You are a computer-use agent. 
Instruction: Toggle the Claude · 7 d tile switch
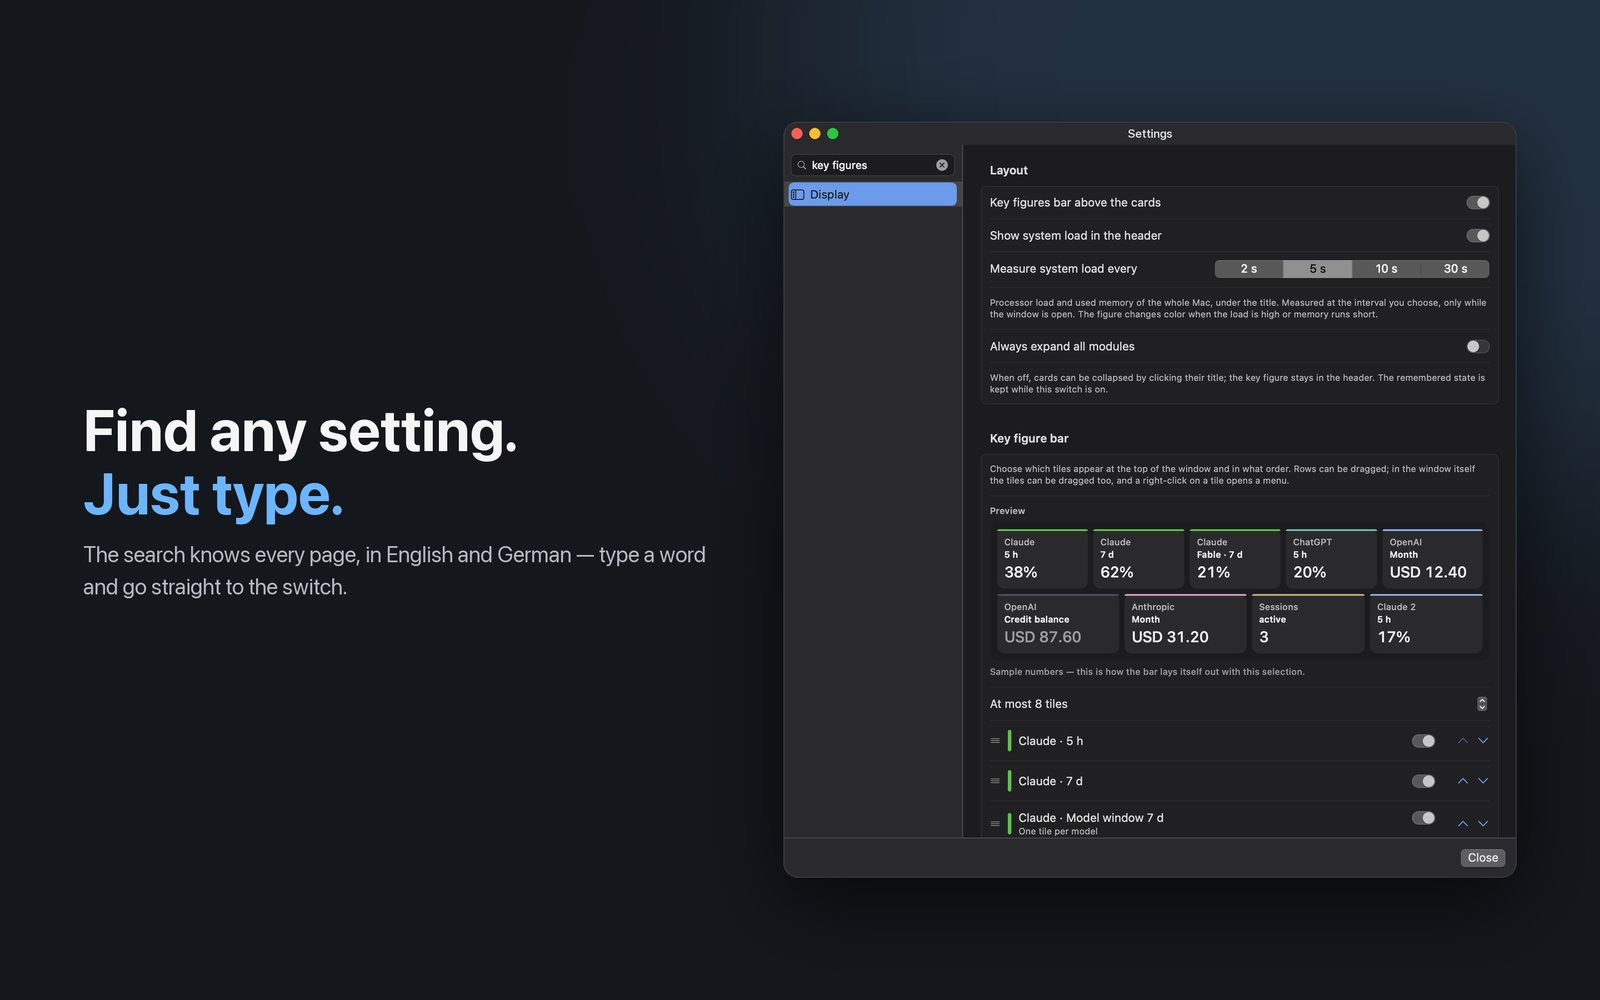point(1423,781)
